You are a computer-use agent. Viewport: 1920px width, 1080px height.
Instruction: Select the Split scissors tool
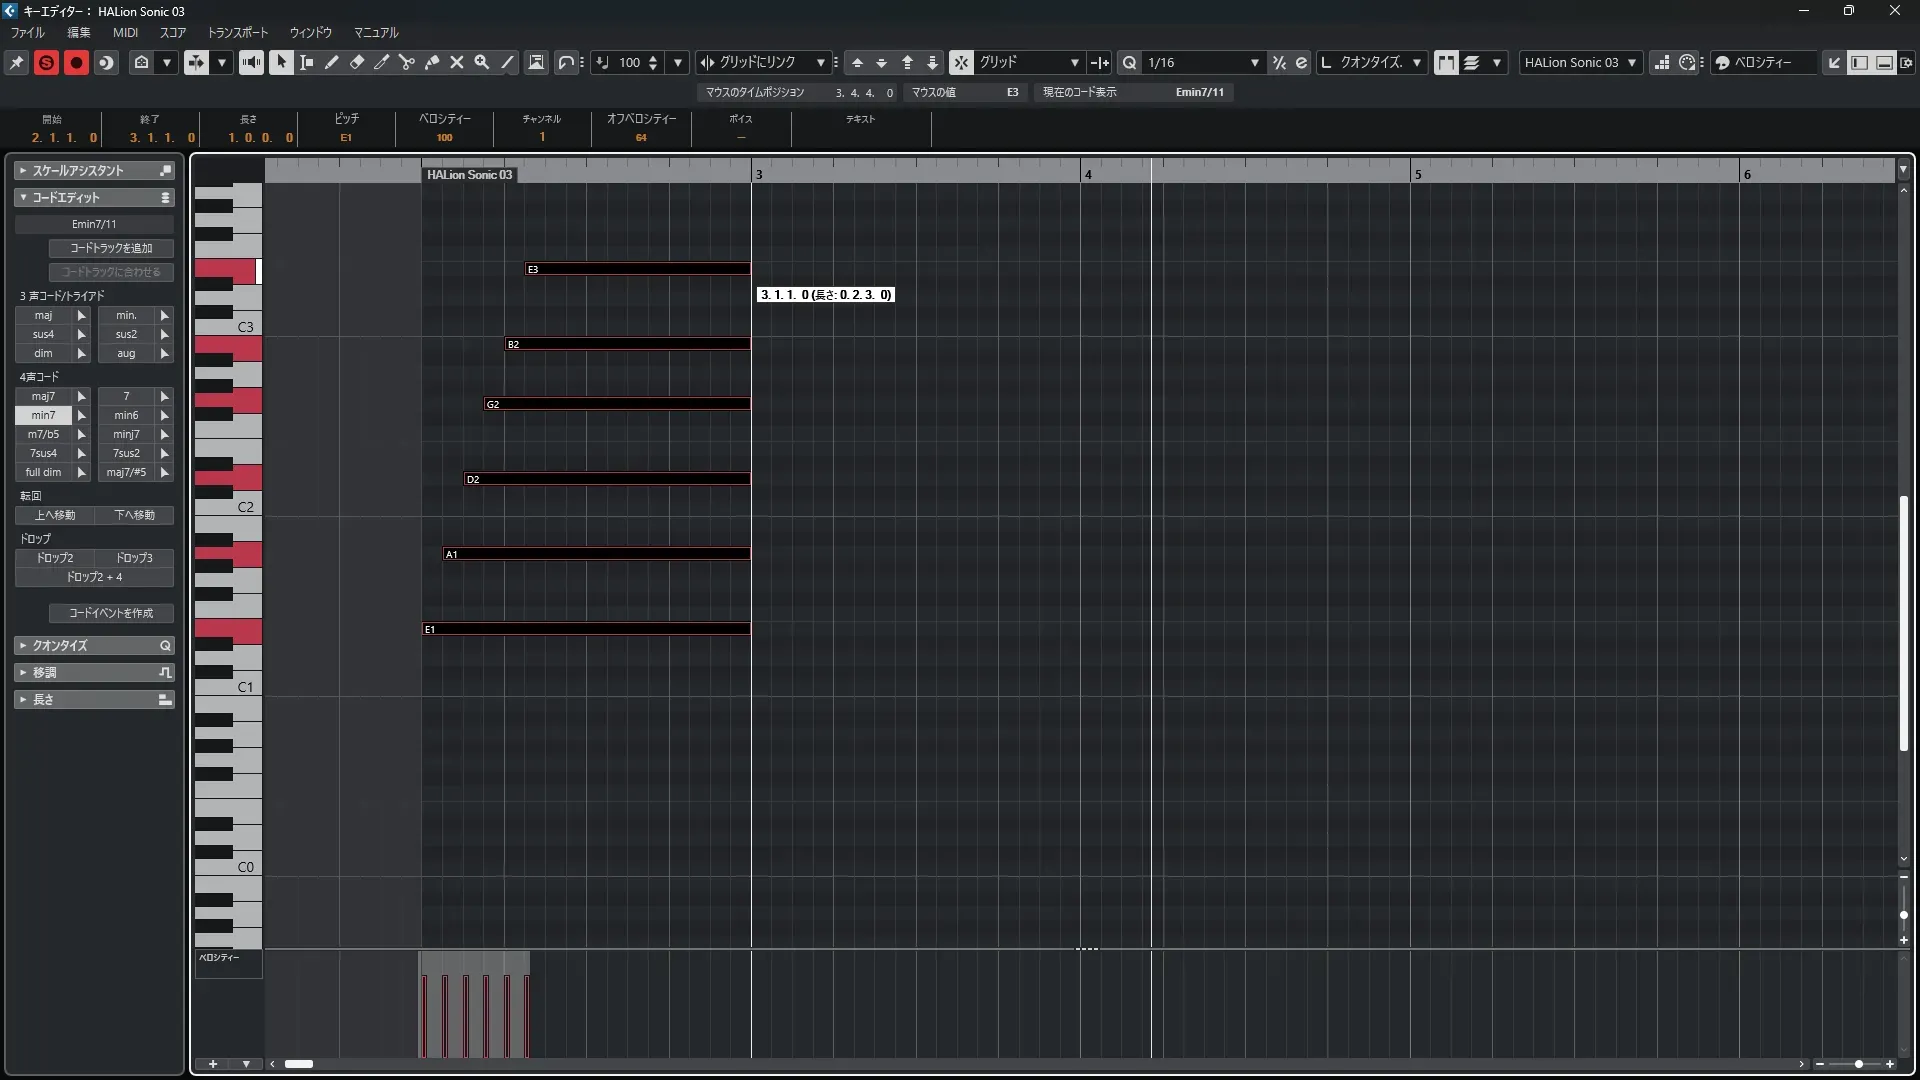coord(407,62)
